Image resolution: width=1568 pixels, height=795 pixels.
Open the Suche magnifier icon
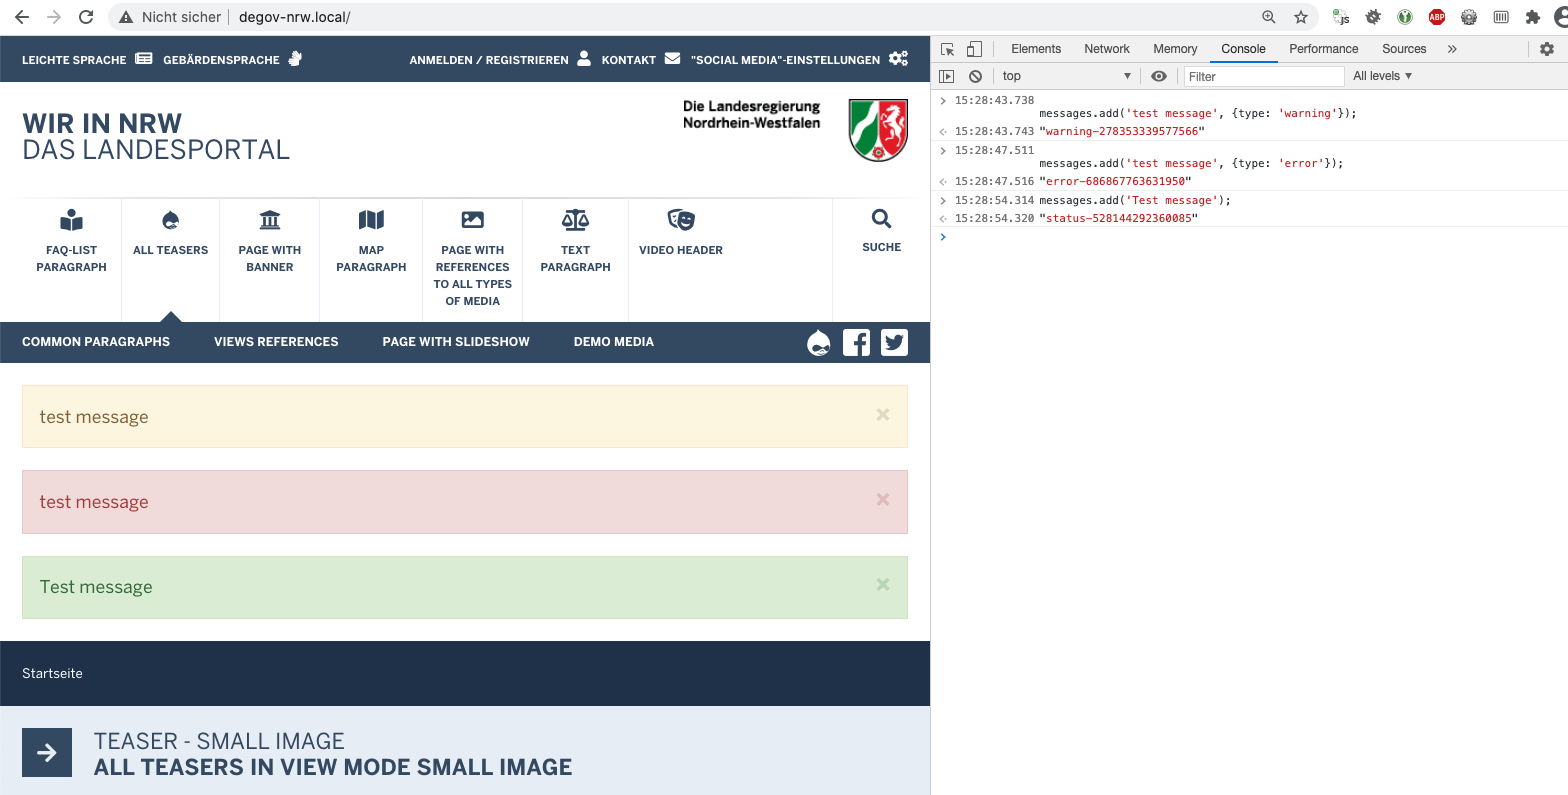881,218
